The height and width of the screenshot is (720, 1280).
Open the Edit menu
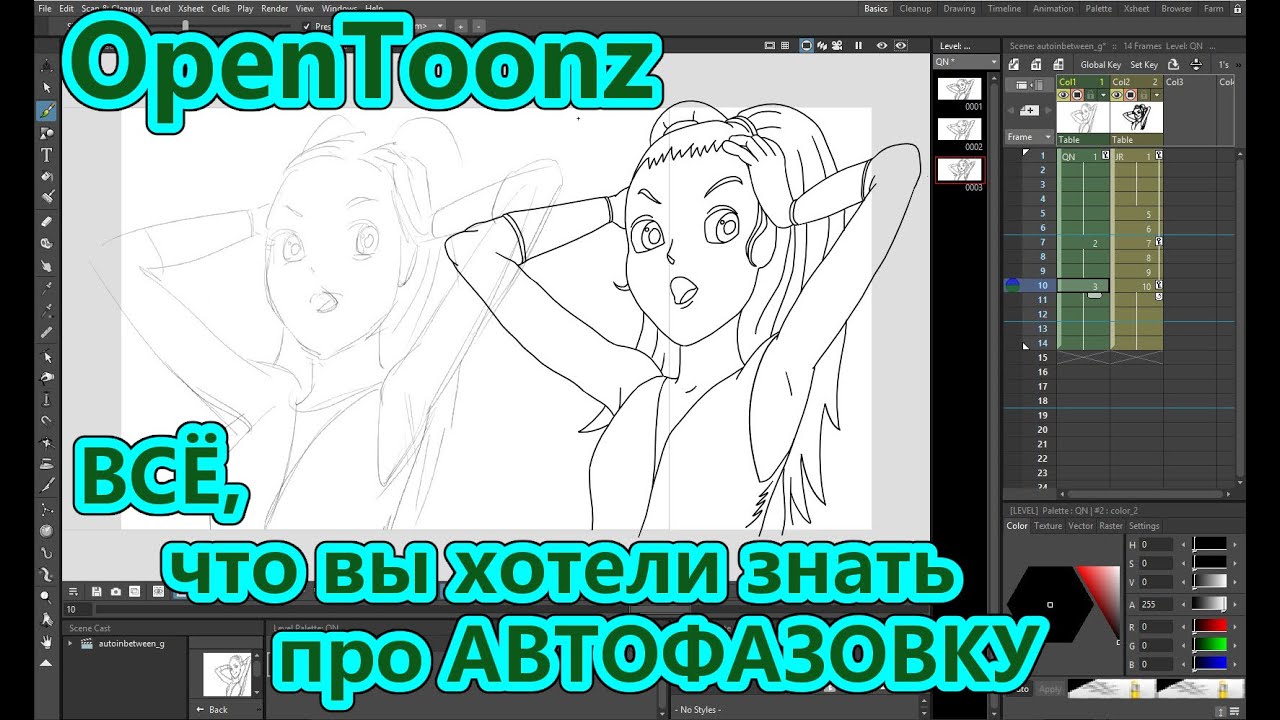(65, 8)
